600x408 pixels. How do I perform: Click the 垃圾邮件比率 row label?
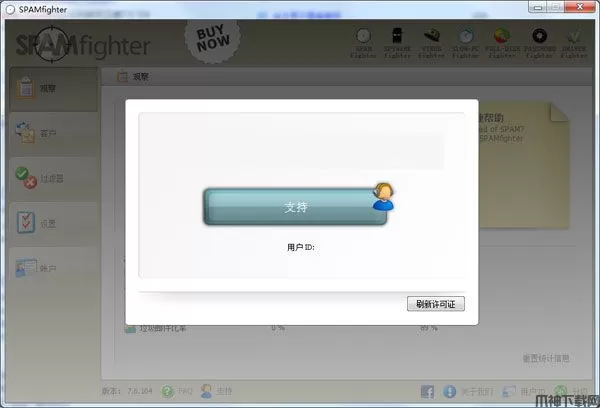click(162, 328)
